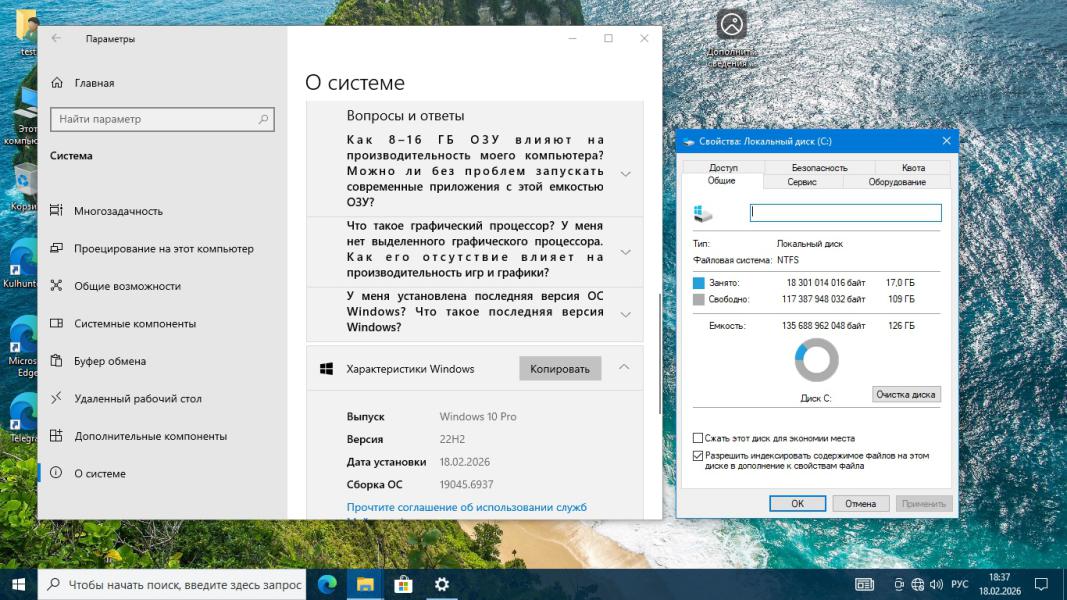
Task: Open Многозадачность settings in sidebar
Action: (x=118, y=211)
